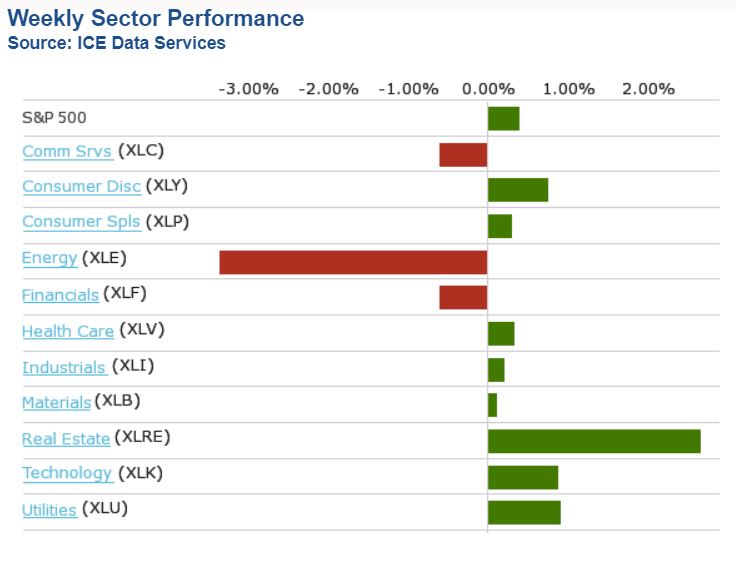Click the Utilities sector link
Image resolution: width=736 pixels, height=565 pixels.
pos(49,510)
